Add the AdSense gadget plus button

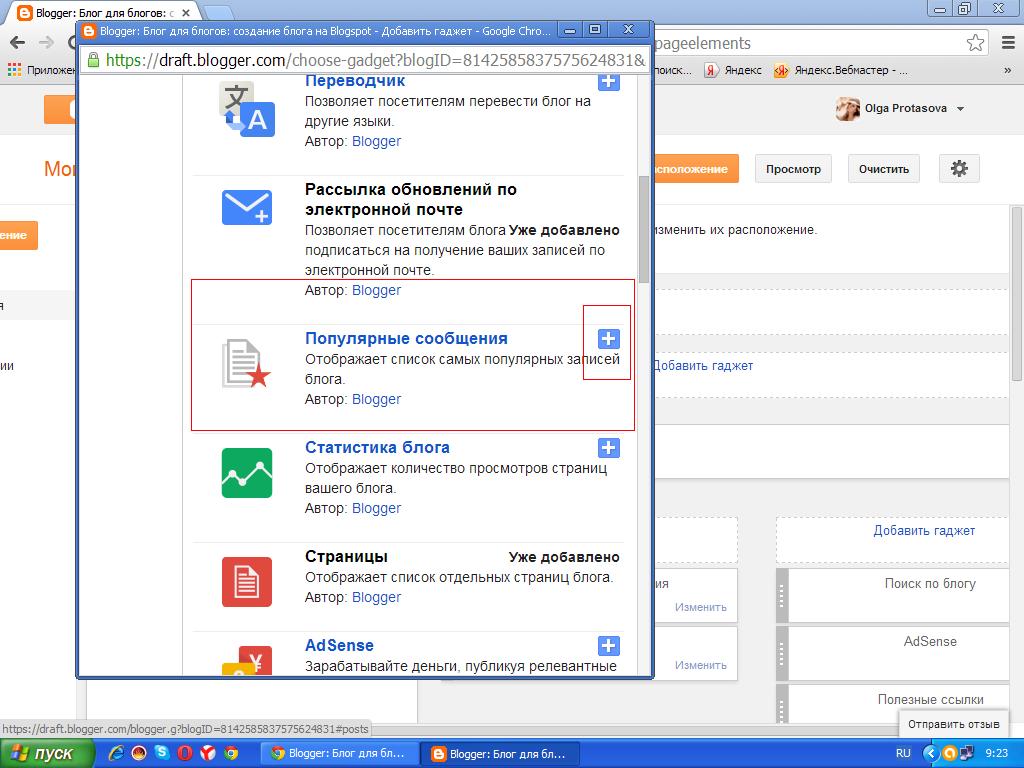click(x=609, y=646)
